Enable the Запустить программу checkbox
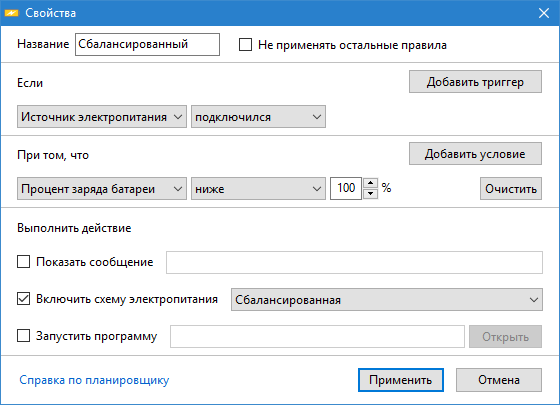Viewport: 560px width, 405px height. click(x=24, y=336)
